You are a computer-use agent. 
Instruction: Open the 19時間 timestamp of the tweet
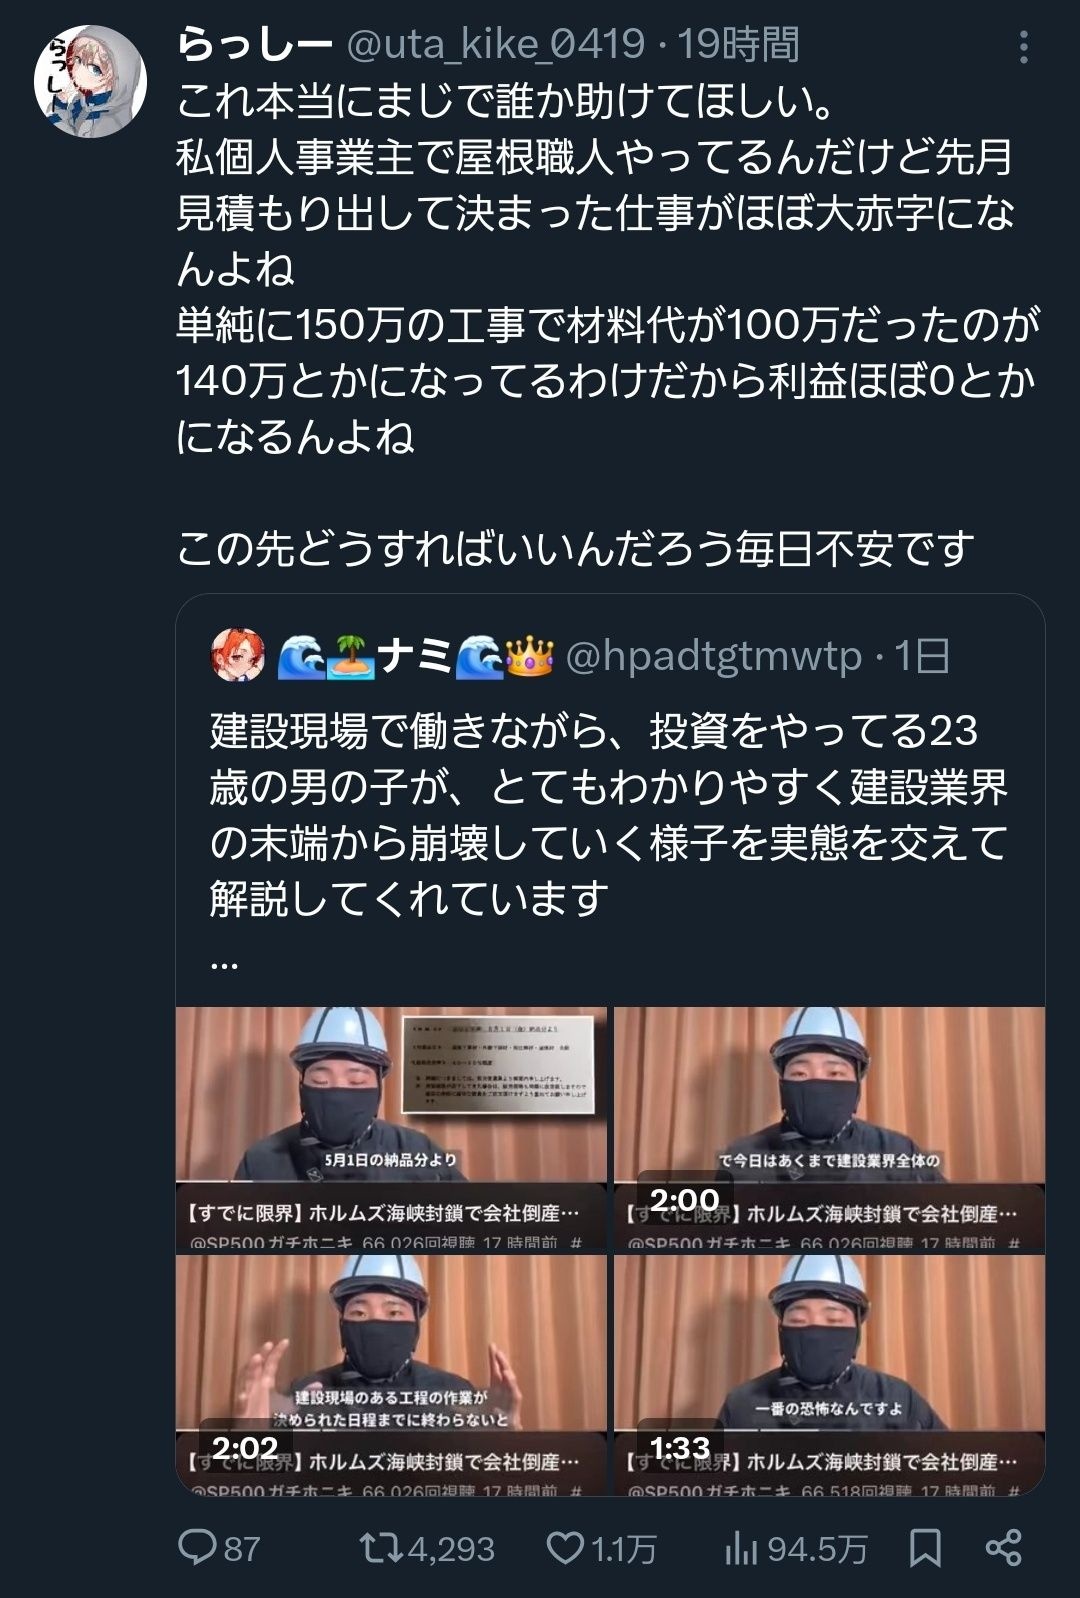pyautogui.click(x=739, y=44)
